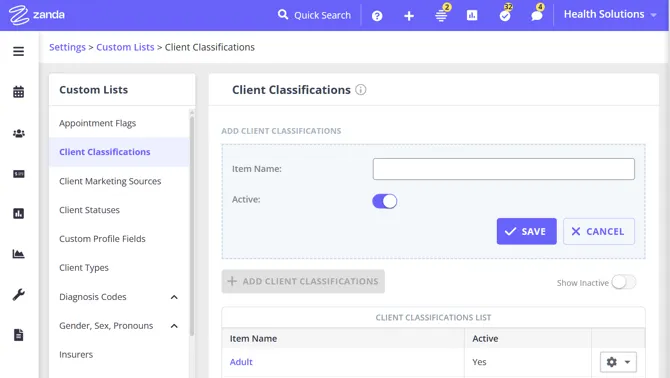670x378 pixels.
Task: Enable the Show Inactive toggle
Action: [x=623, y=282]
